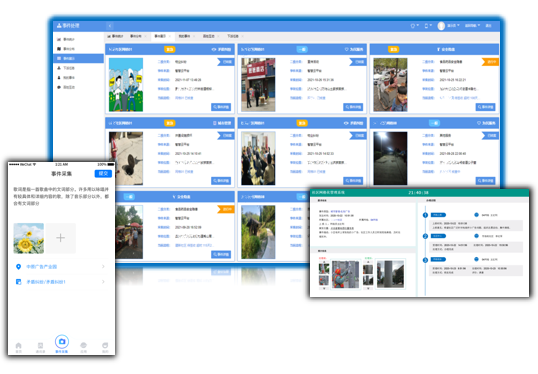Open the phone device dropdown in the header

[428, 26]
